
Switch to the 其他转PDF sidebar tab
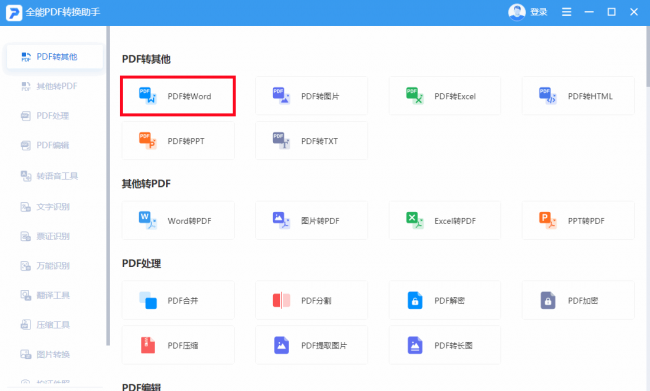click(x=55, y=86)
